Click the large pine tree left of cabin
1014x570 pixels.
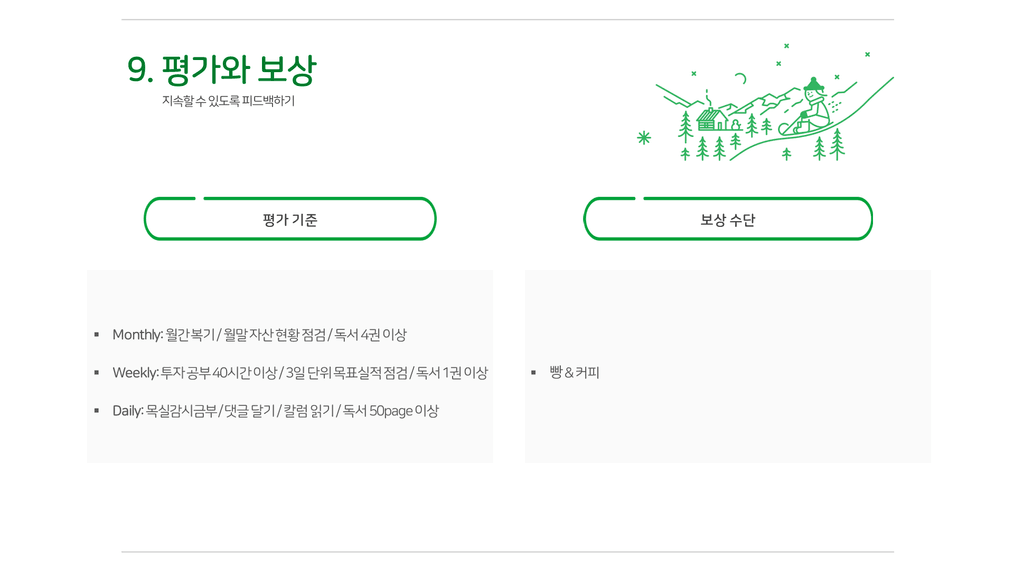685,126
